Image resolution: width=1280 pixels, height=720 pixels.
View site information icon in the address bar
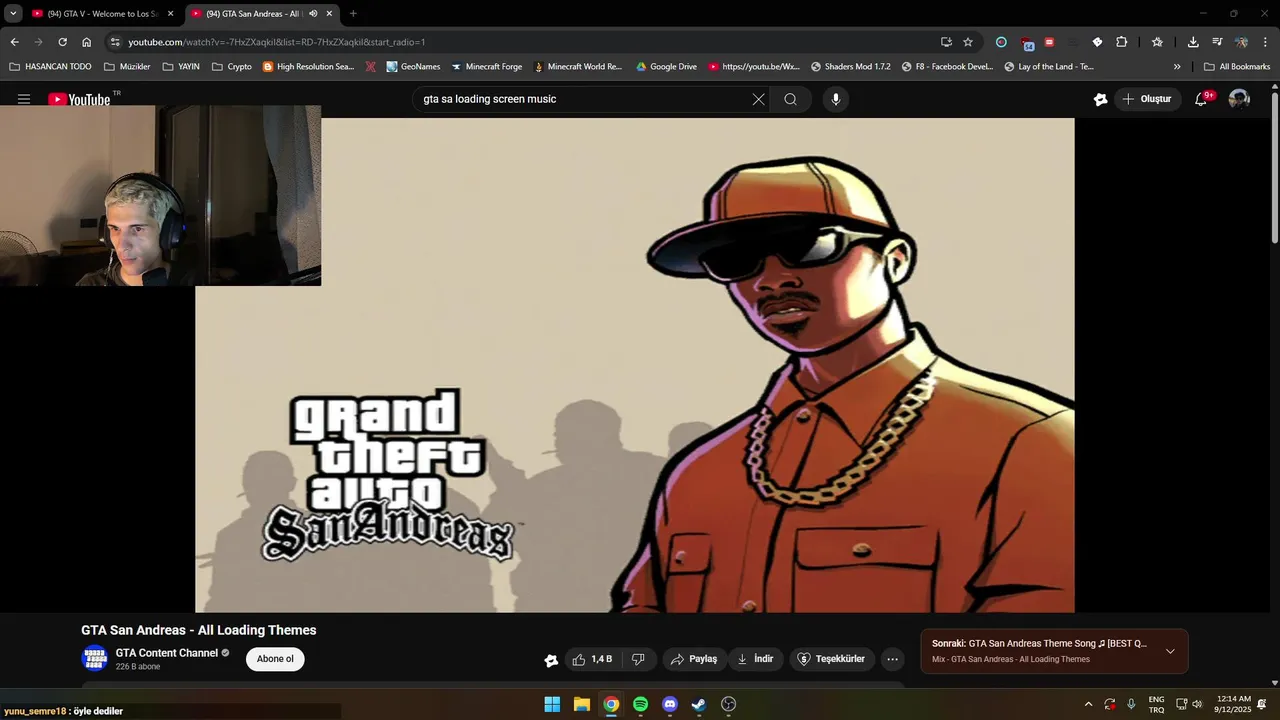click(115, 42)
